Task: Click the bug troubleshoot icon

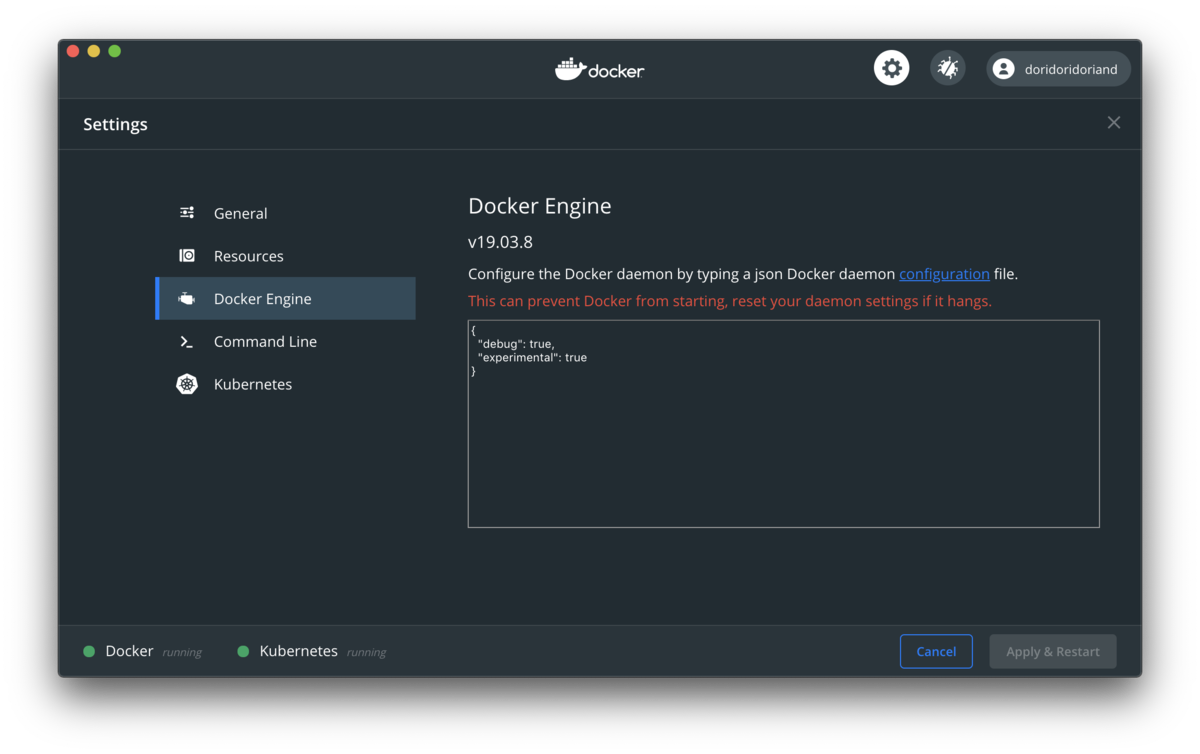Action: point(947,68)
